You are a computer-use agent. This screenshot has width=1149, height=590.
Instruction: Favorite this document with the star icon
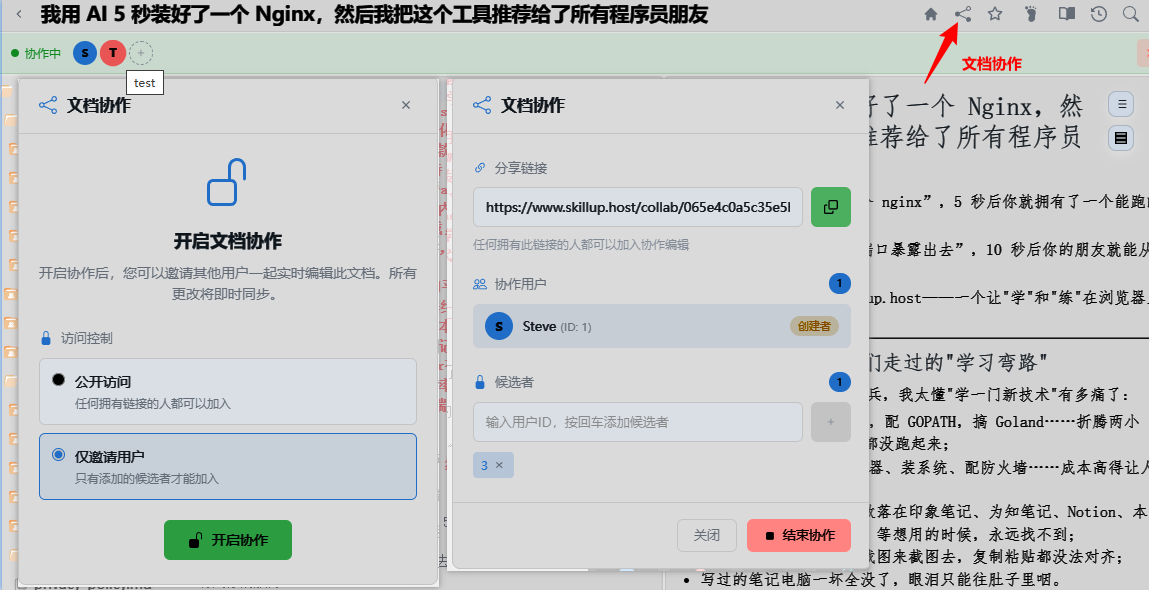click(x=994, y=14)
